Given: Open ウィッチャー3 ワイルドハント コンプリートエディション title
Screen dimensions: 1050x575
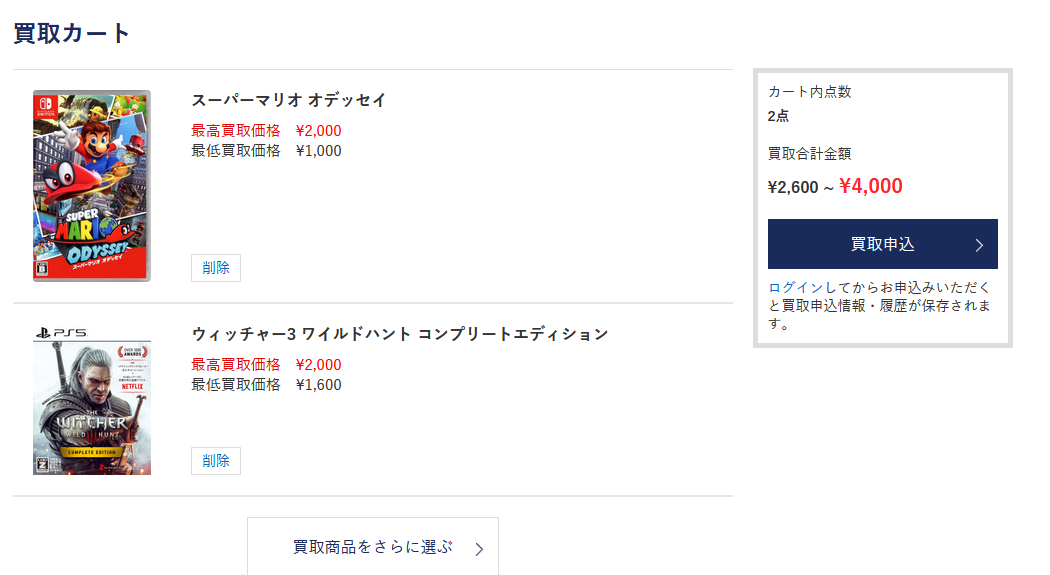Looking at the screenshot, I should click(399, 333).
